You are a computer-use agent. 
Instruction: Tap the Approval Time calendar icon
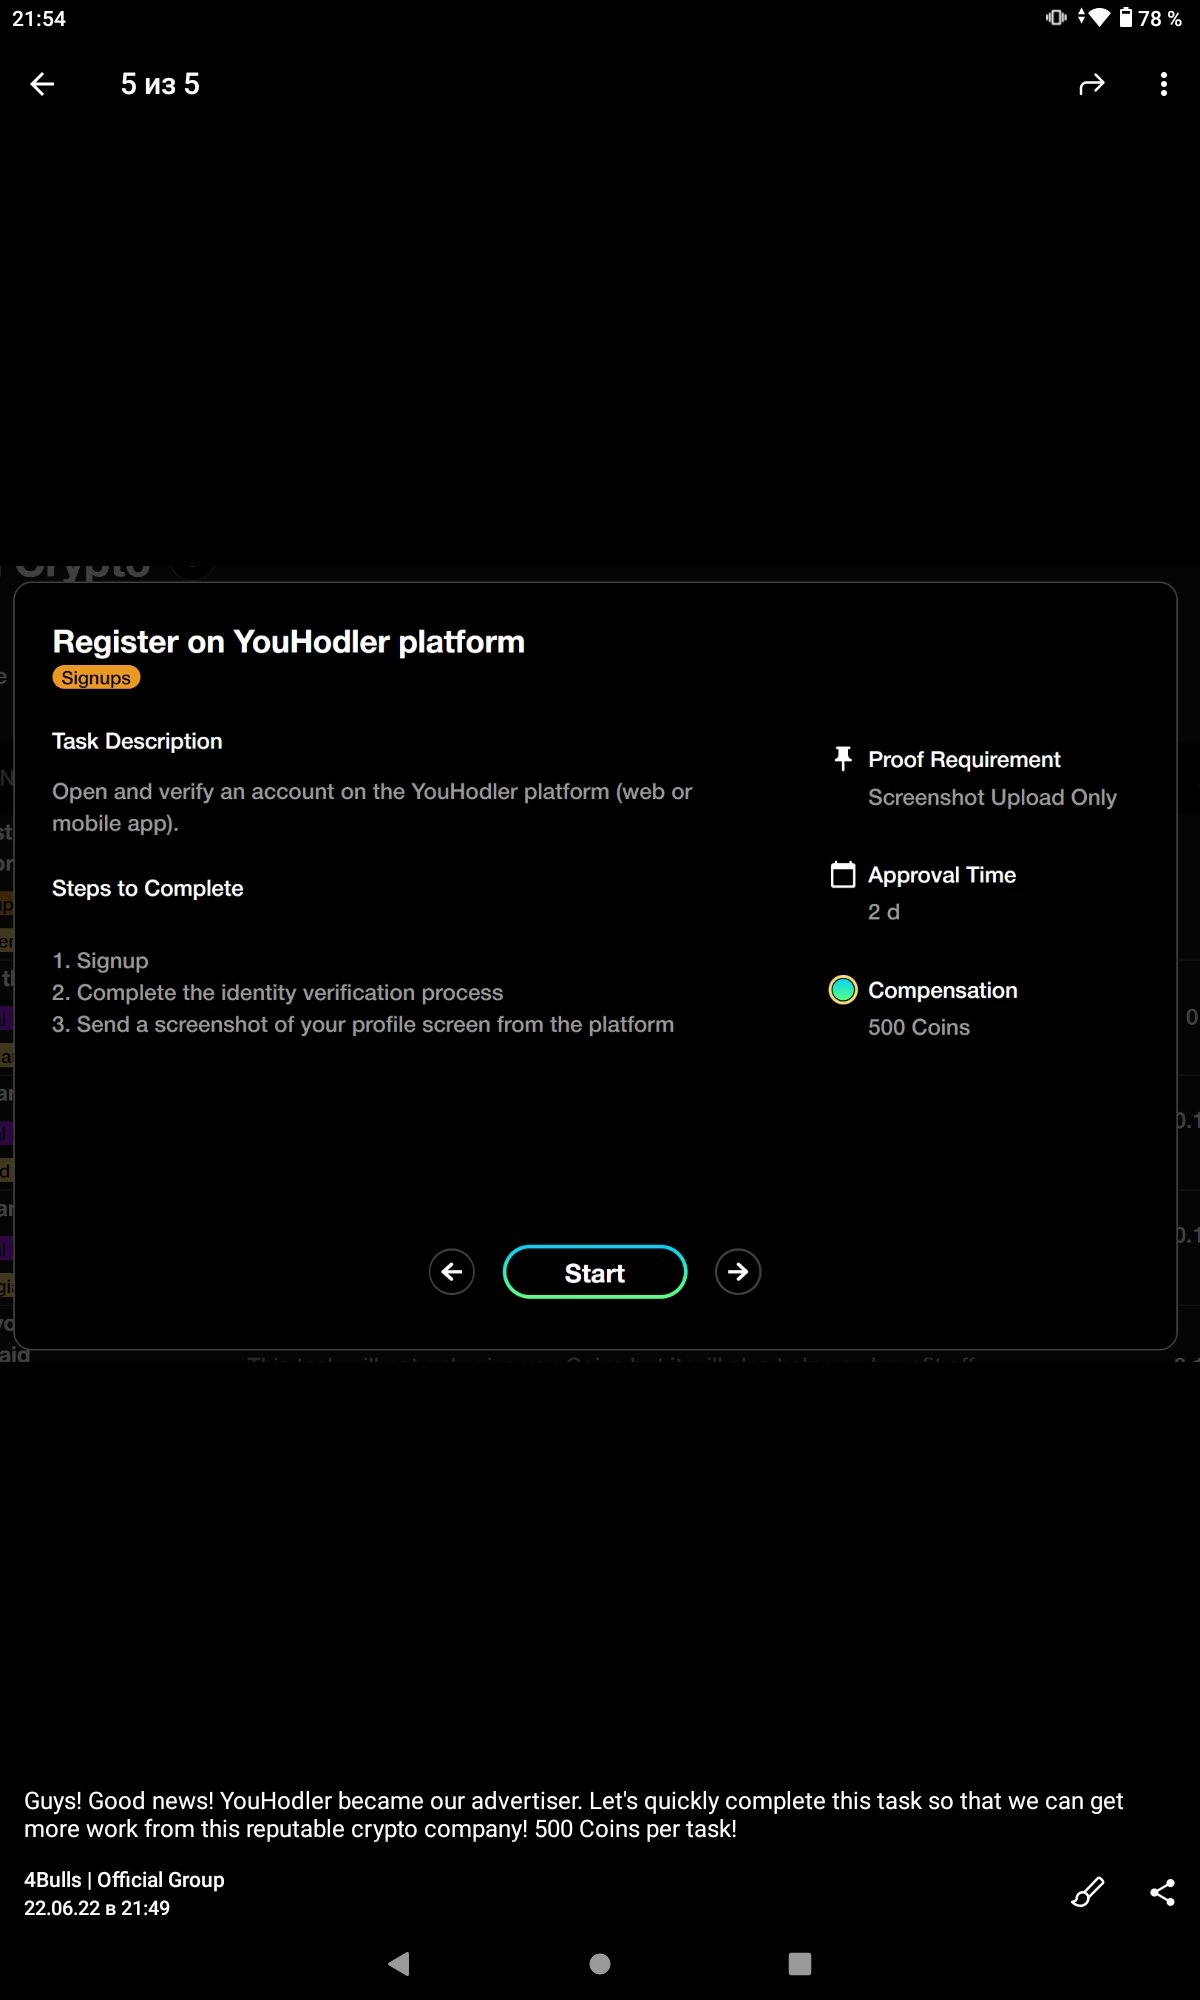click(x=843, y=875)
